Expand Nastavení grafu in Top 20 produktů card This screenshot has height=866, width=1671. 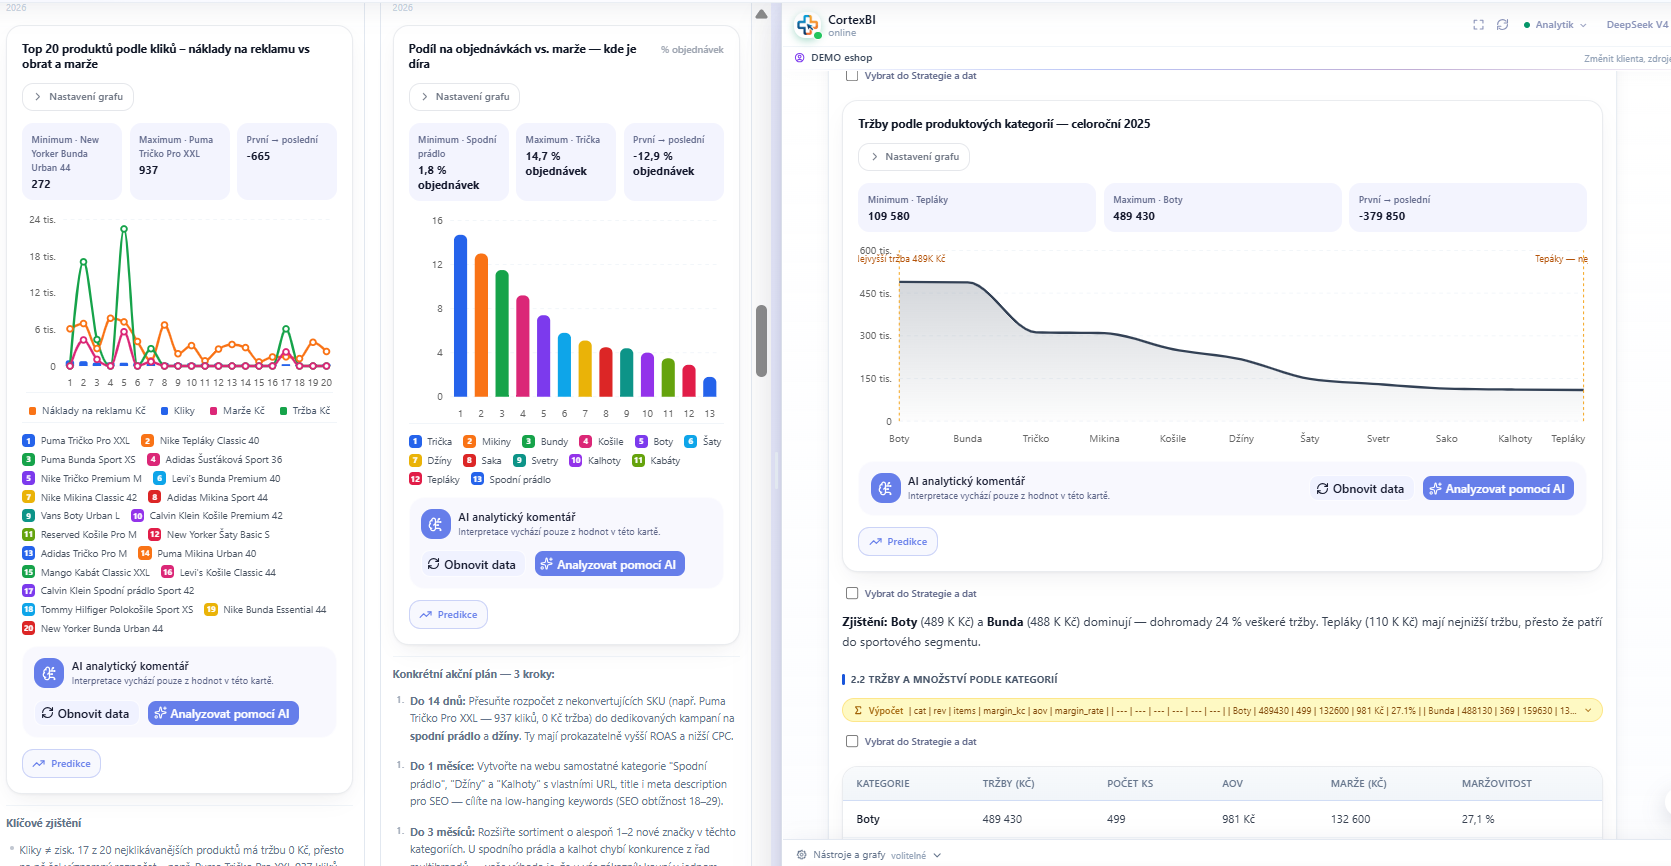pyautogui.click(x=78, y=97)
